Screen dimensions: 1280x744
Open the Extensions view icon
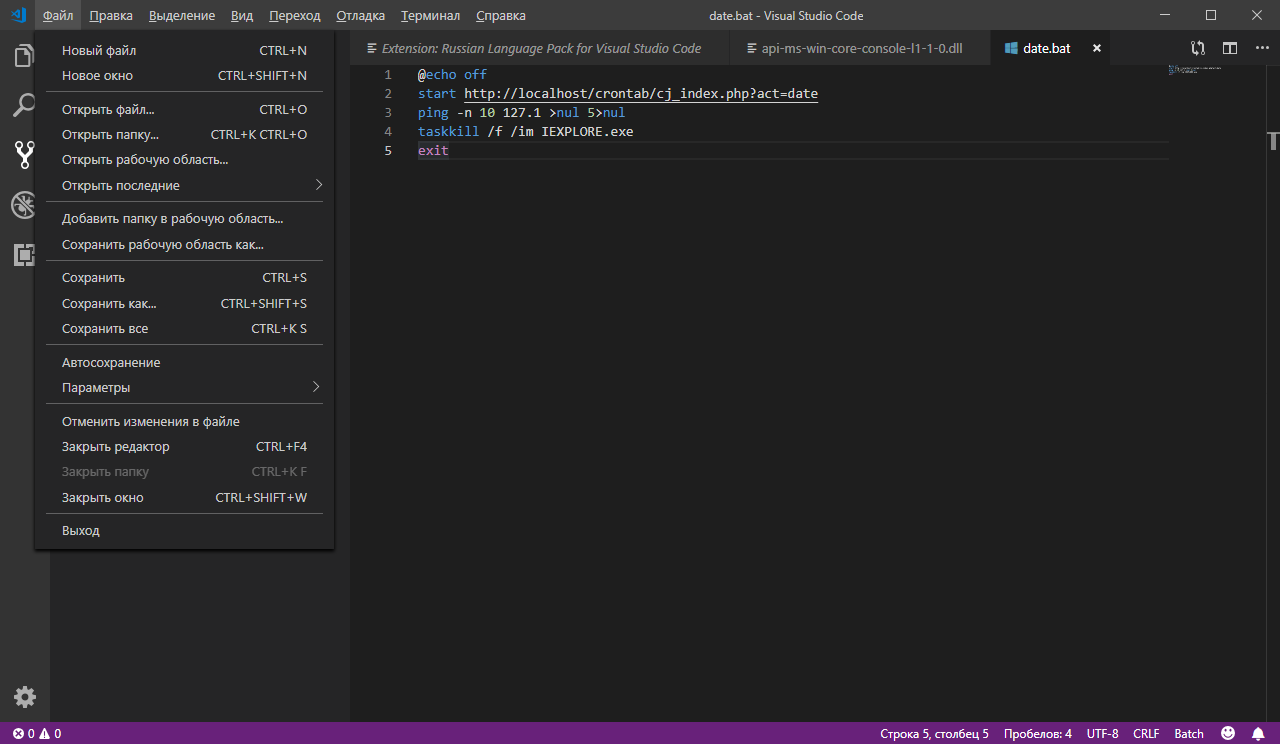point(24,255)
